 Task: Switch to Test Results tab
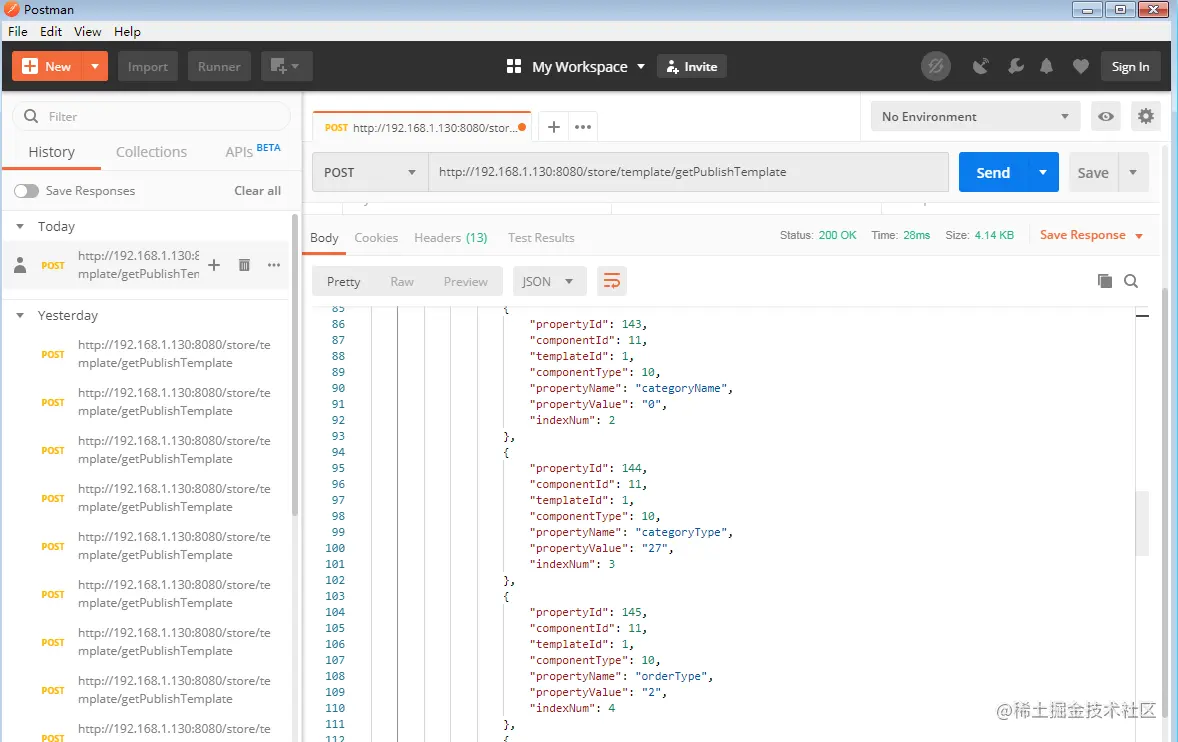[x=541, y=237]
